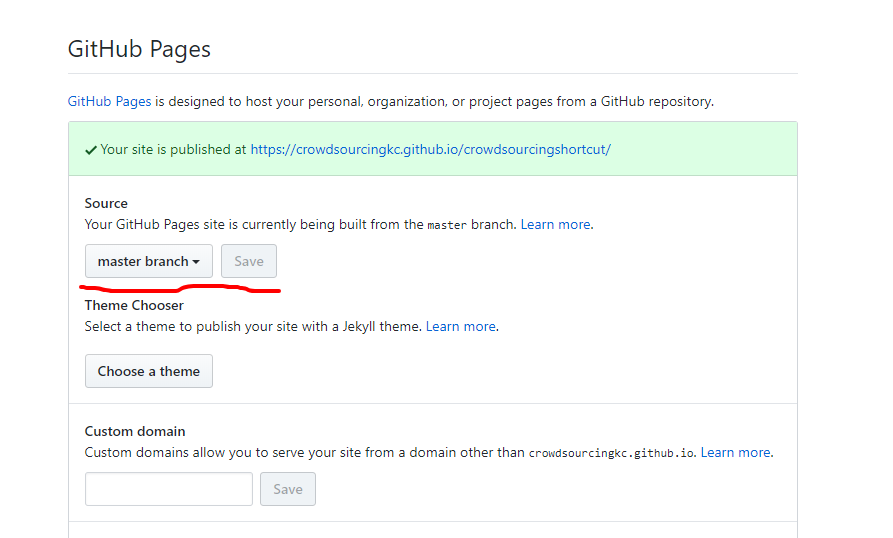Image resolution: width=893 pixels, height=538 pixels.
Task: Click 'Your site is published at' text
Action: (173, 150)
